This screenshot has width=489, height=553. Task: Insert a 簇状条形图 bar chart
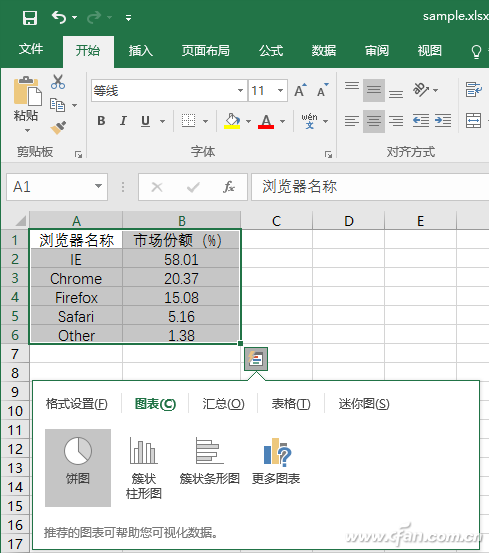click(x=209, y=462)
